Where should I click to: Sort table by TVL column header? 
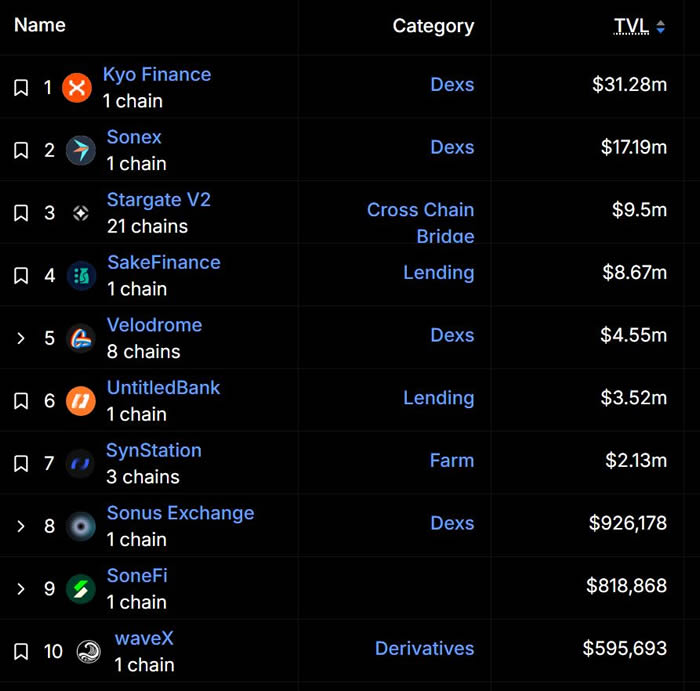click(x=630, y=26)
